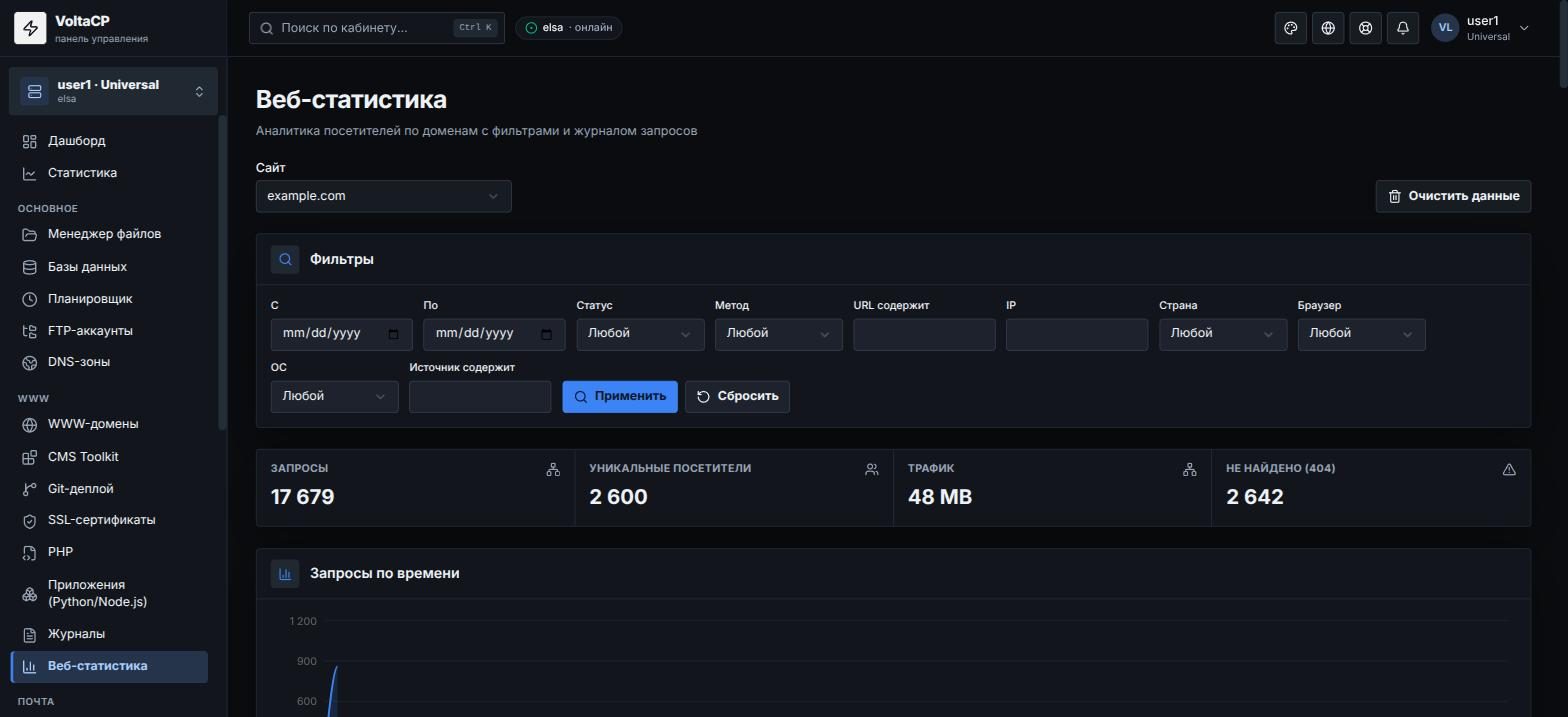1568x717 pixels.
Task: Open Git-деплой in sidebar
Action: click(110, 489)
